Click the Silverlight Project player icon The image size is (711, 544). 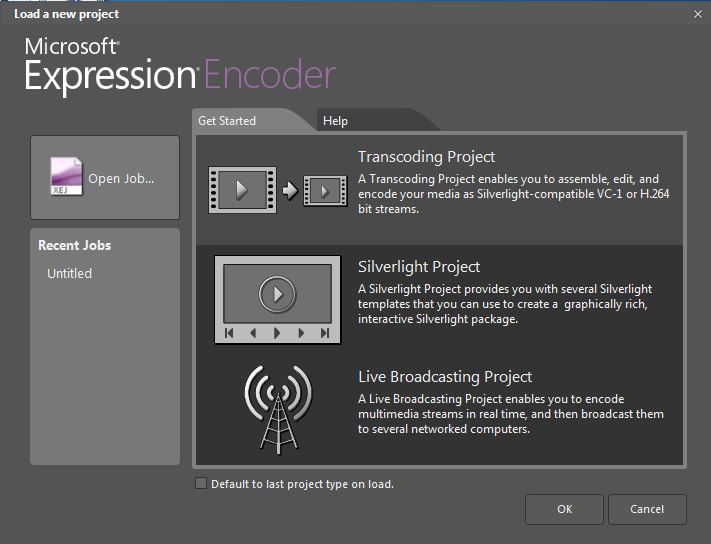point(278,300)
